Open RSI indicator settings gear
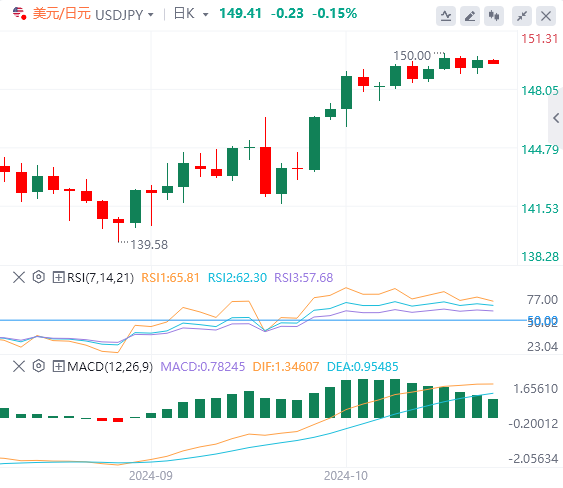563x488 pixels. click(38, 277)
